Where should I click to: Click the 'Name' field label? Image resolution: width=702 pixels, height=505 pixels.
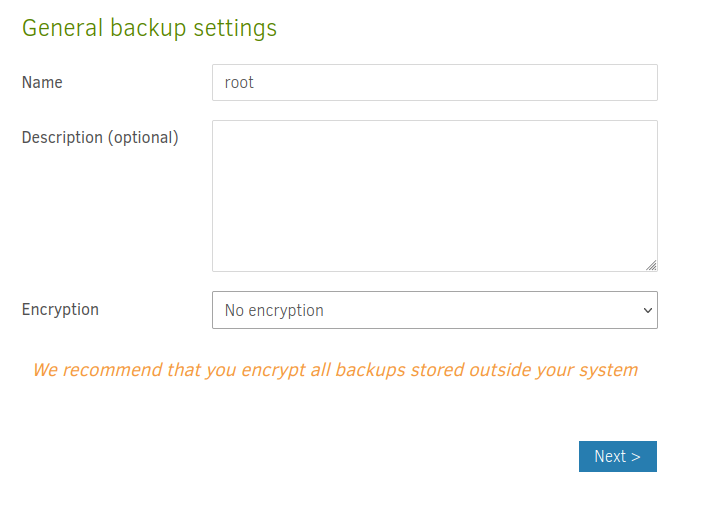pos(42,82)
